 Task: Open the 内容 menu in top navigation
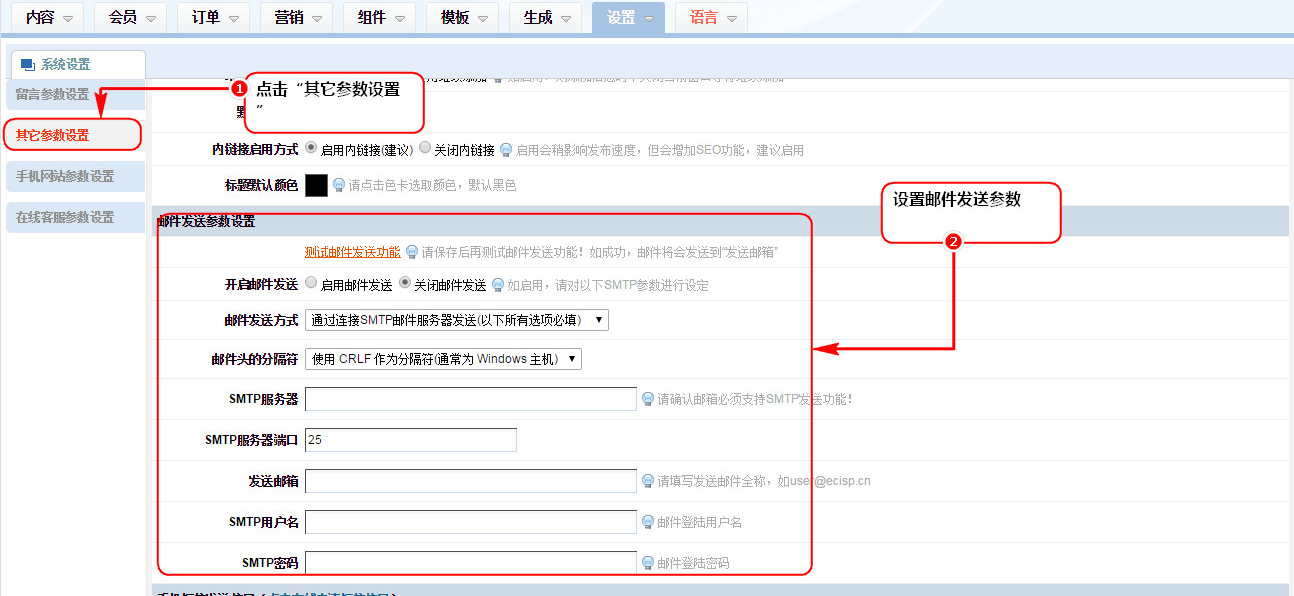coord(47,18)
